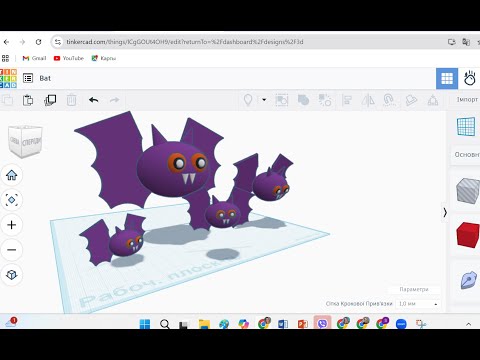
Task: Click the cast/screen icon in address bar
Action: [452, 42]
